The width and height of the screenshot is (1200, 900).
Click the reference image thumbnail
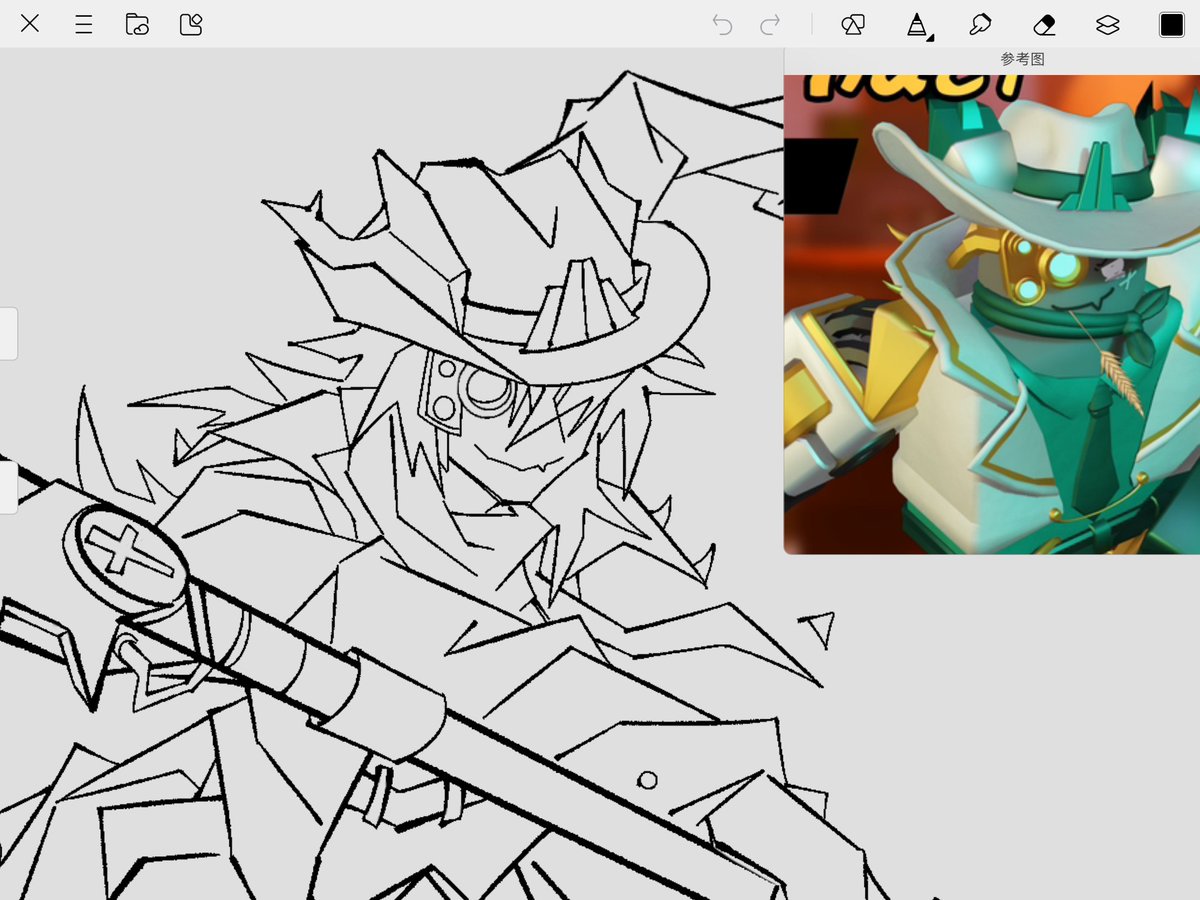[992, 314]
